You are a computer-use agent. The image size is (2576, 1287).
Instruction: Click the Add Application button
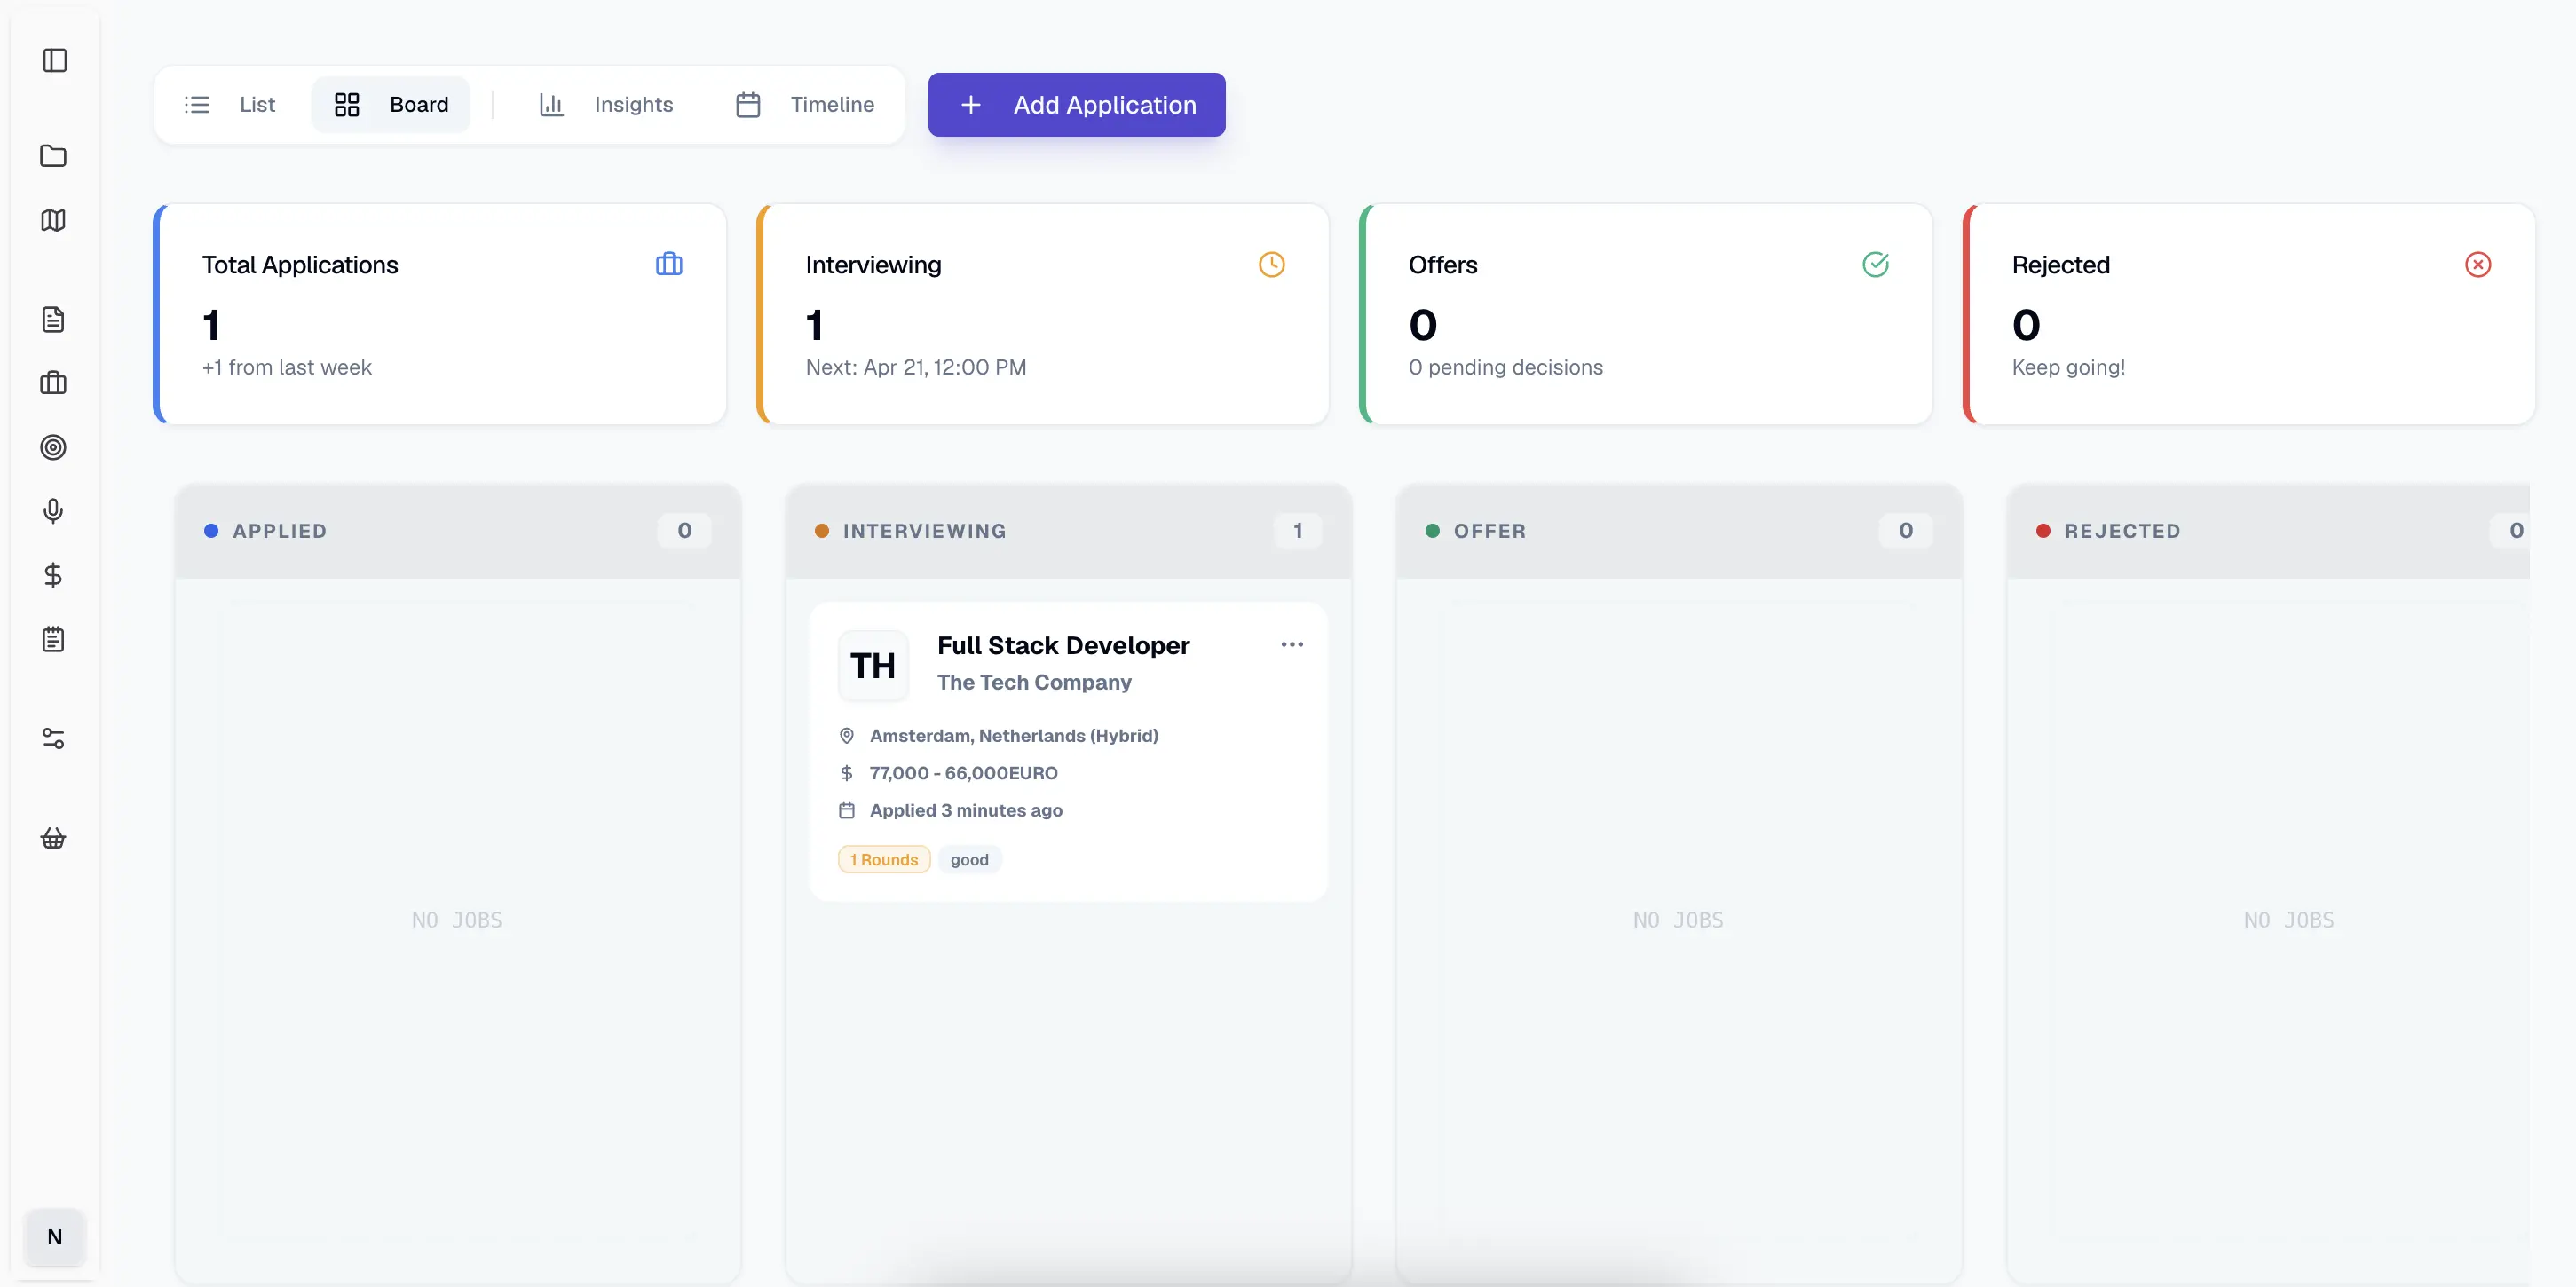coord(1076,105)
